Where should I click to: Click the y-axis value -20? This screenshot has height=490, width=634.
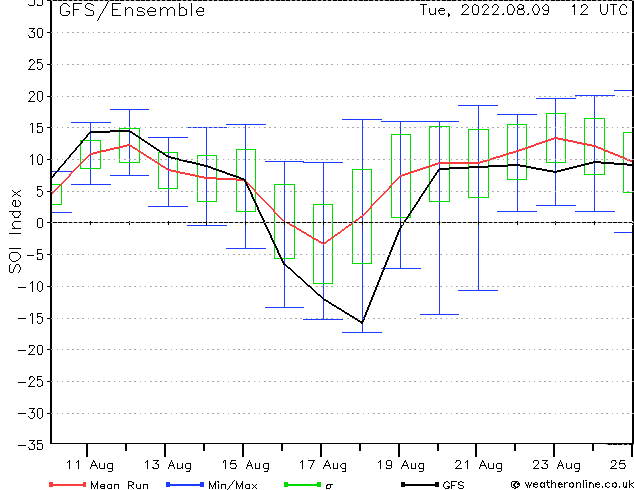tap(31, 350)
